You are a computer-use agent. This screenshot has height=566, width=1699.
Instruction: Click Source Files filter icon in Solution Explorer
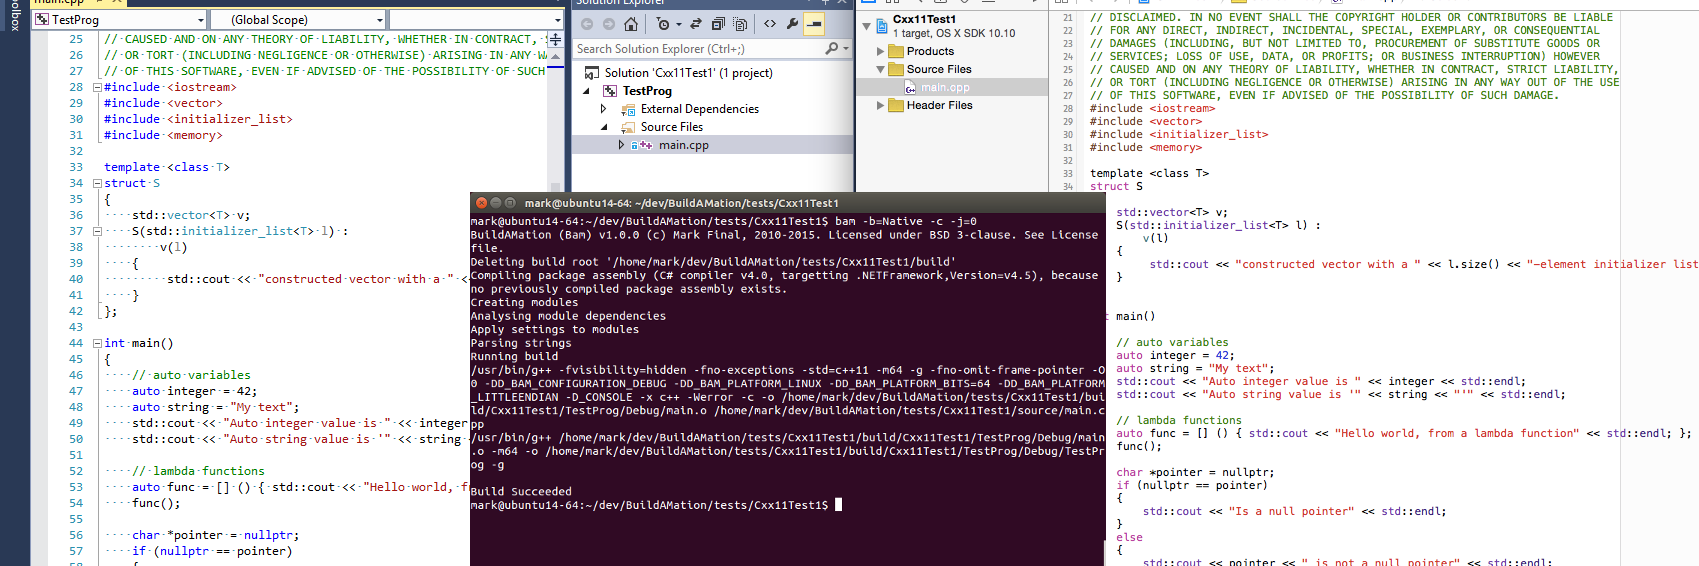click(x=628, y=127)
